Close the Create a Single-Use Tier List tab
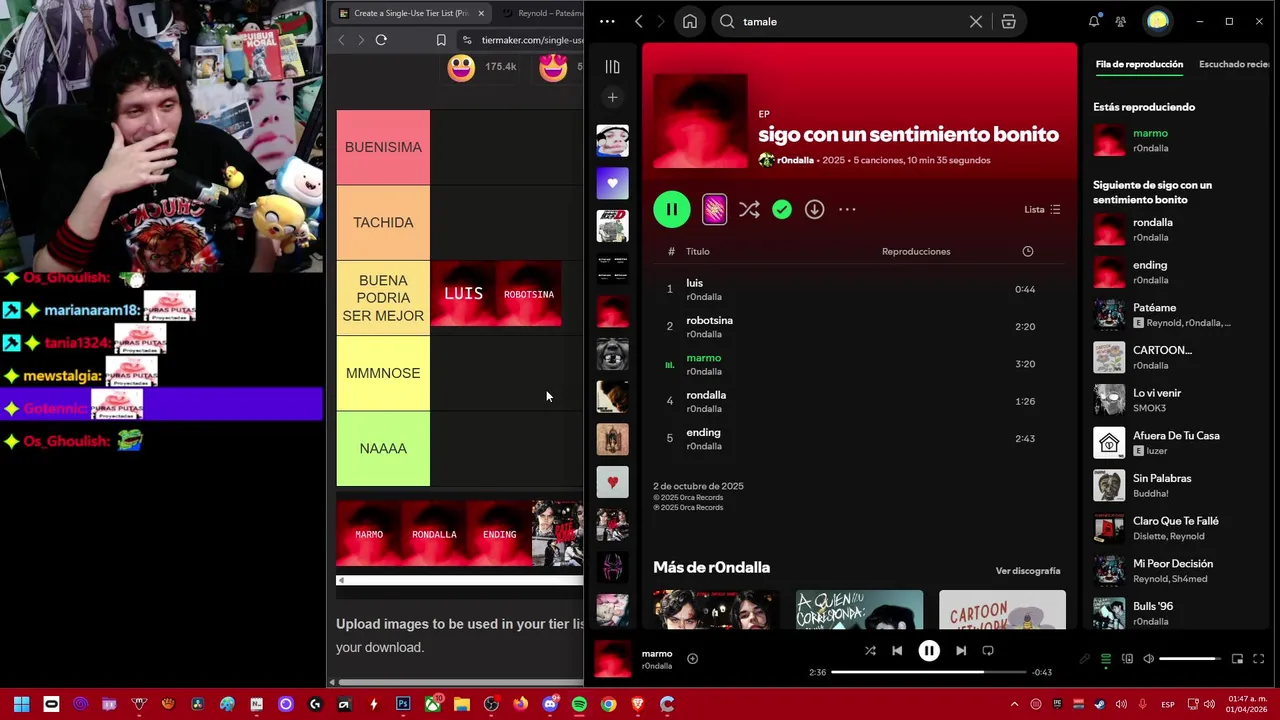This screenshot has height=720, width=1280. coord(481,13)
